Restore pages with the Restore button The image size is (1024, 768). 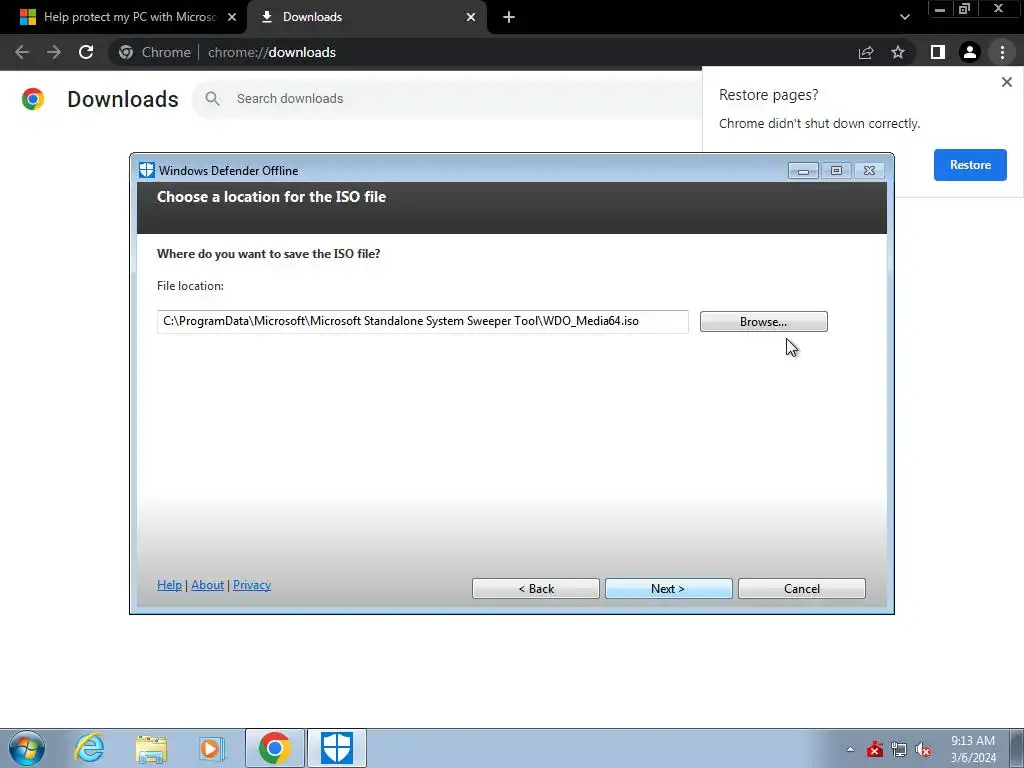click(970, 165)
